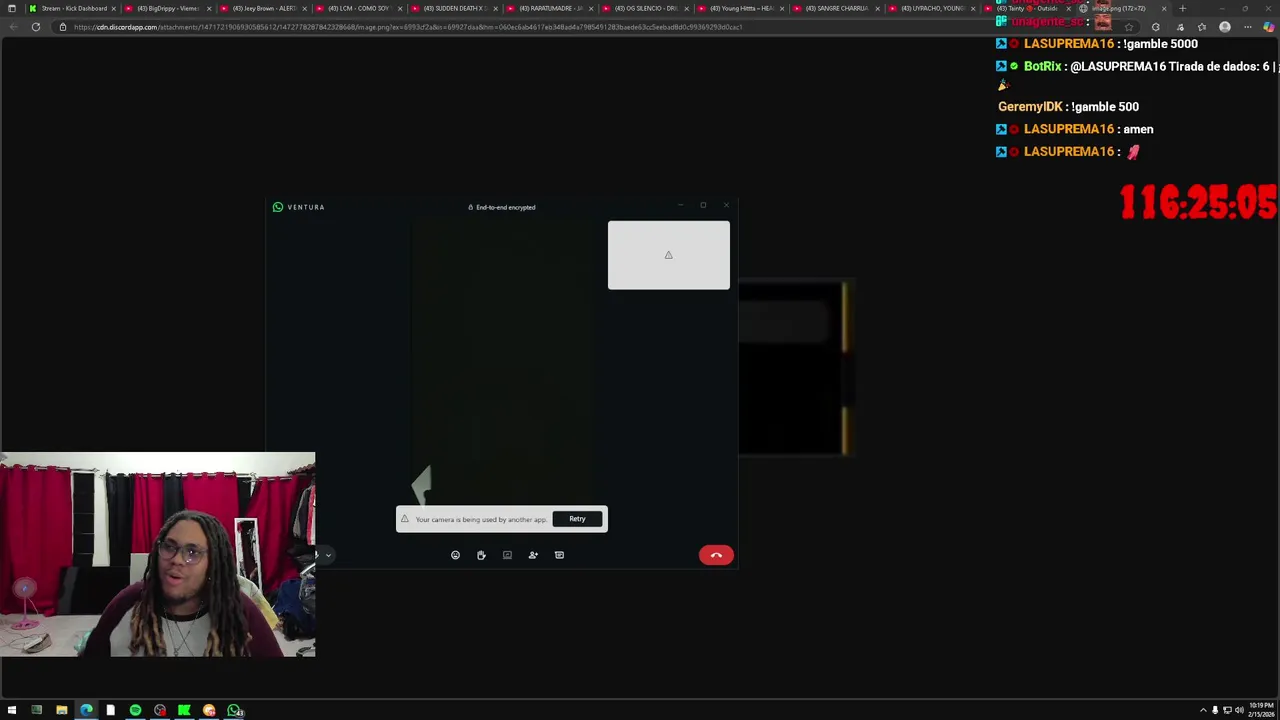Open the volume control in system tray
Image resolution: width=1280 pixels, height=720 pixels.
pyautogui.click(x=1240, y=711)
